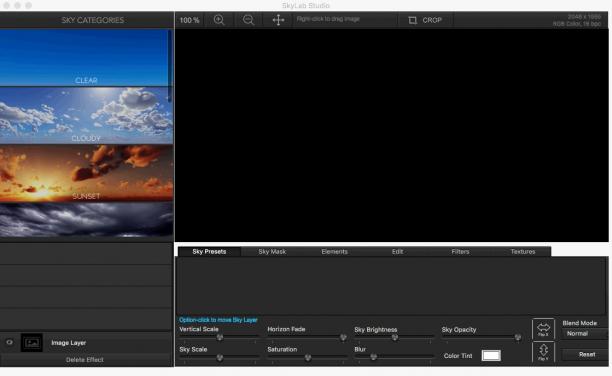The height and width of the screenshot is (376, 612).
Task: Click the Blur slider handle
Action: (374, 357)
